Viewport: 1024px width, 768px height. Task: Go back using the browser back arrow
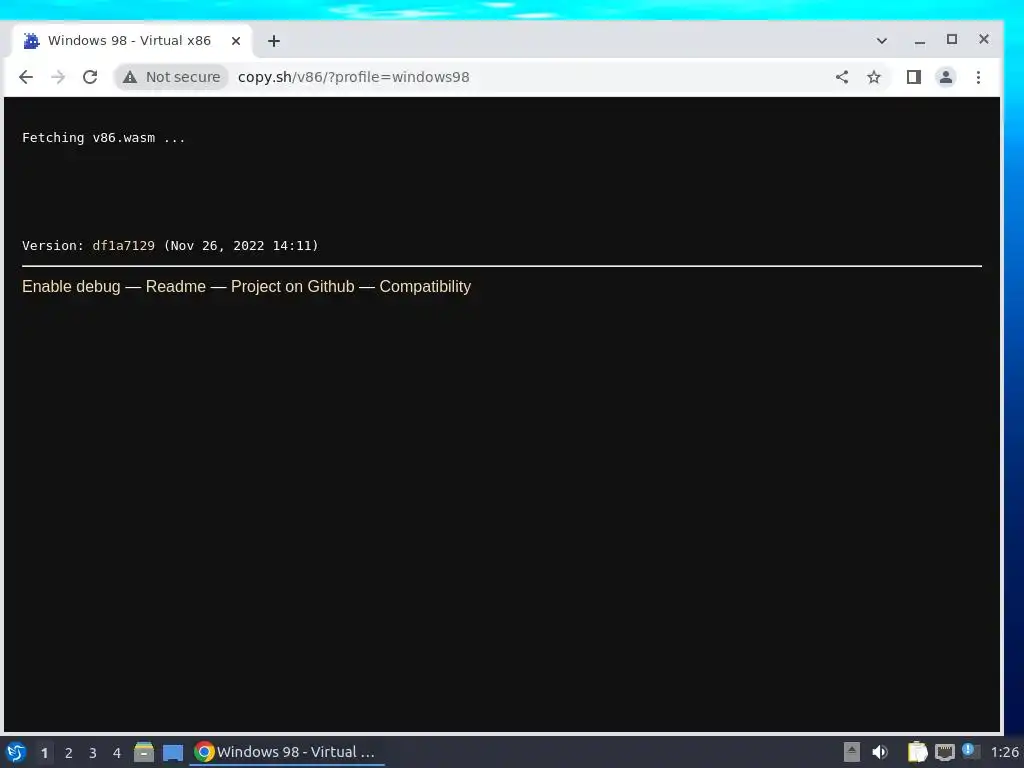(25, 77)
